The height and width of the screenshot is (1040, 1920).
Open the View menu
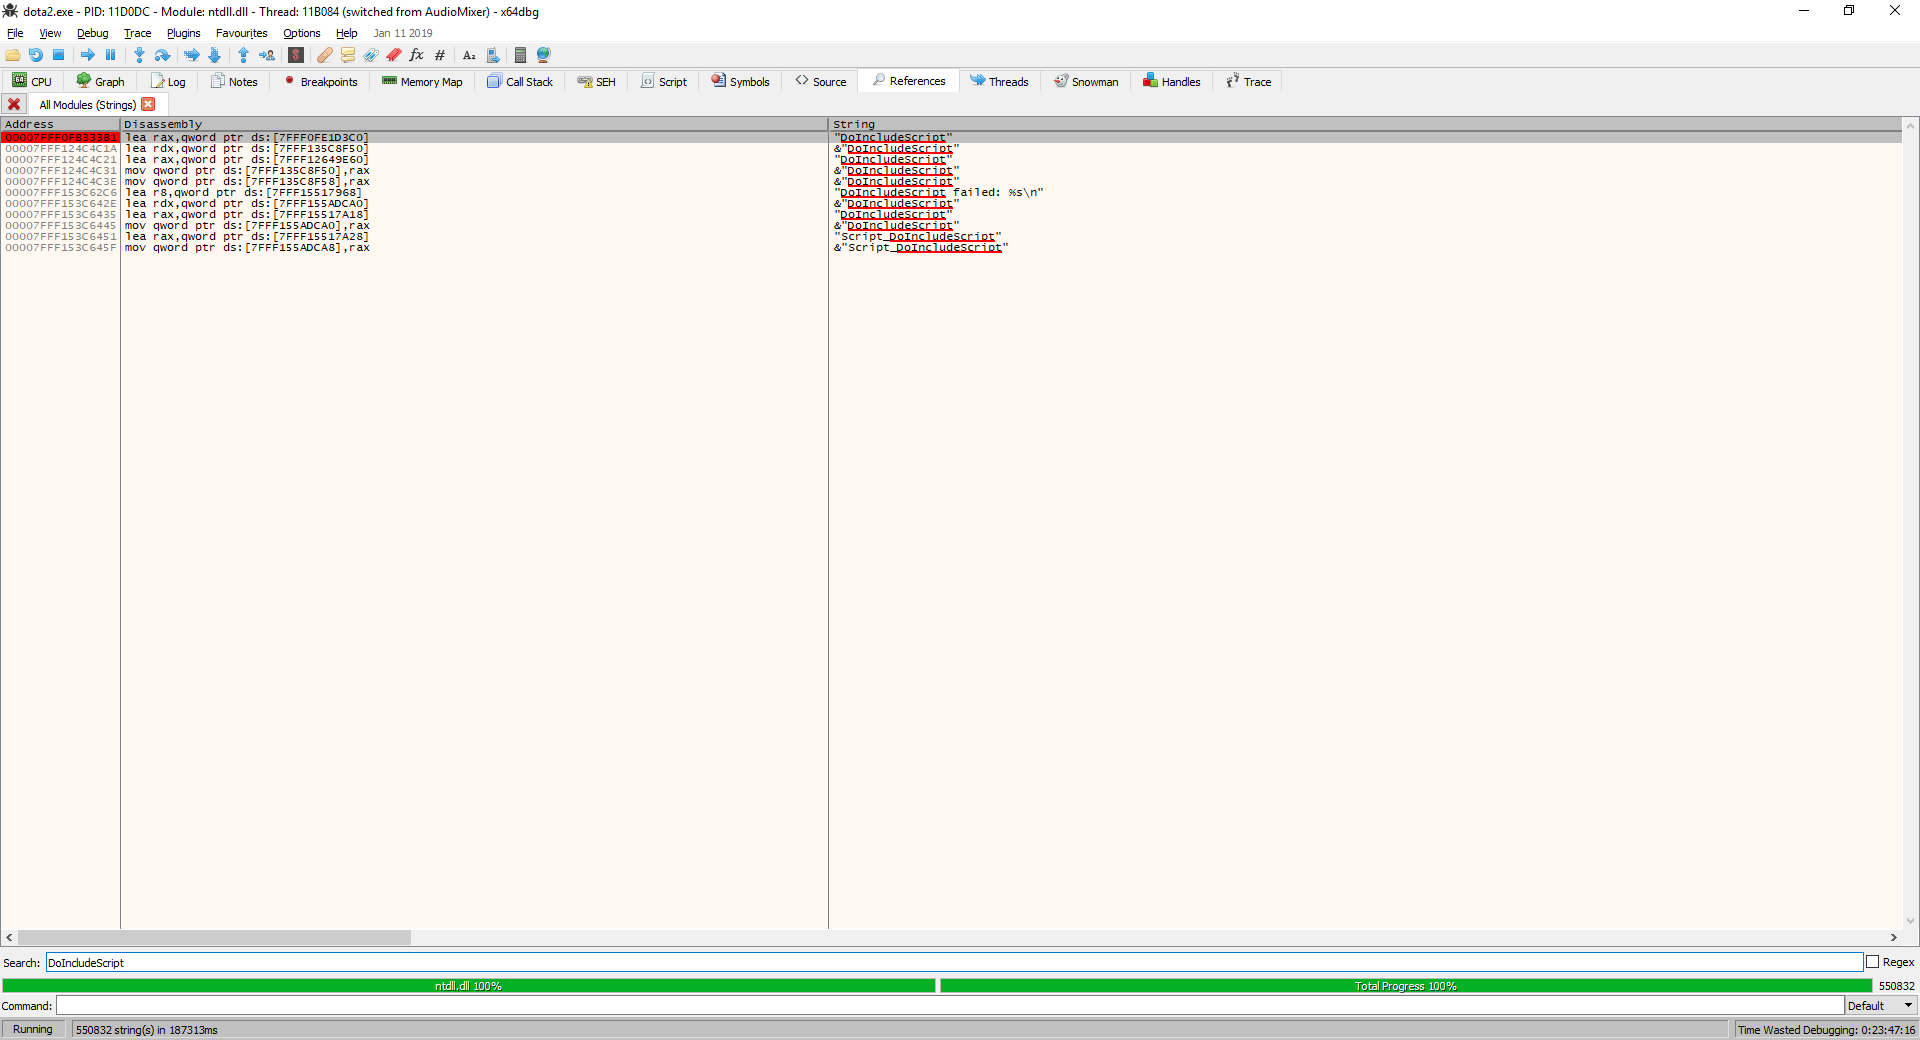(50, 33)
